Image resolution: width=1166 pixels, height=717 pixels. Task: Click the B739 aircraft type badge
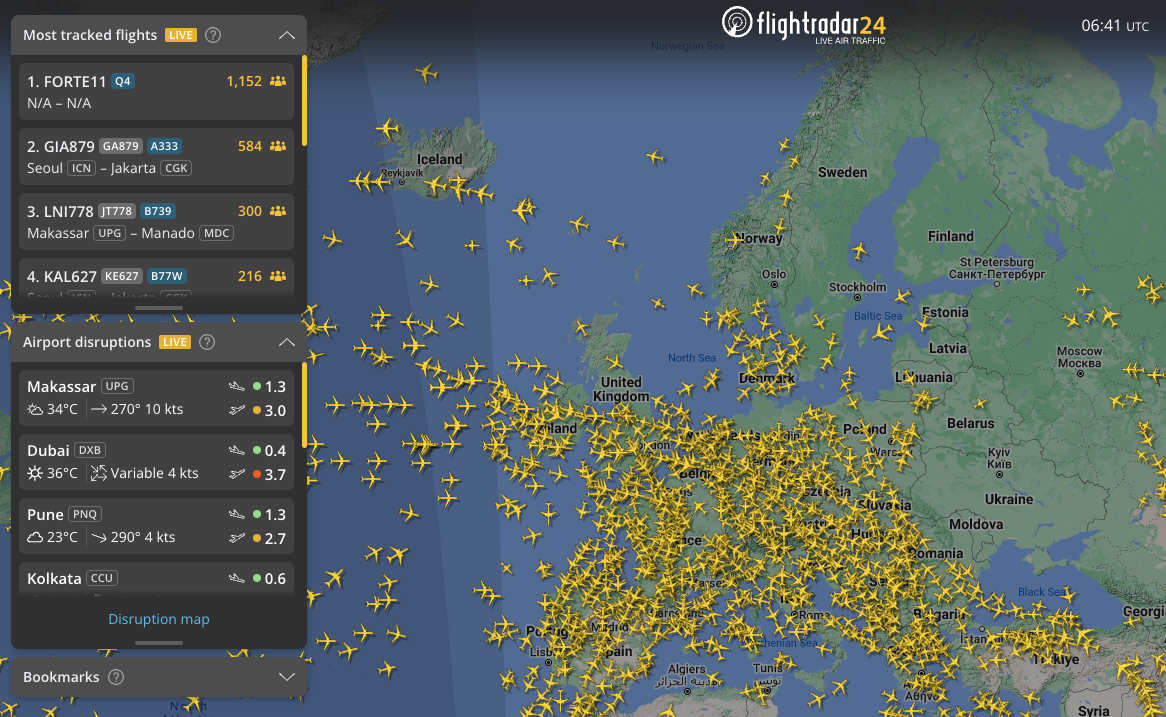coord(158,211)
